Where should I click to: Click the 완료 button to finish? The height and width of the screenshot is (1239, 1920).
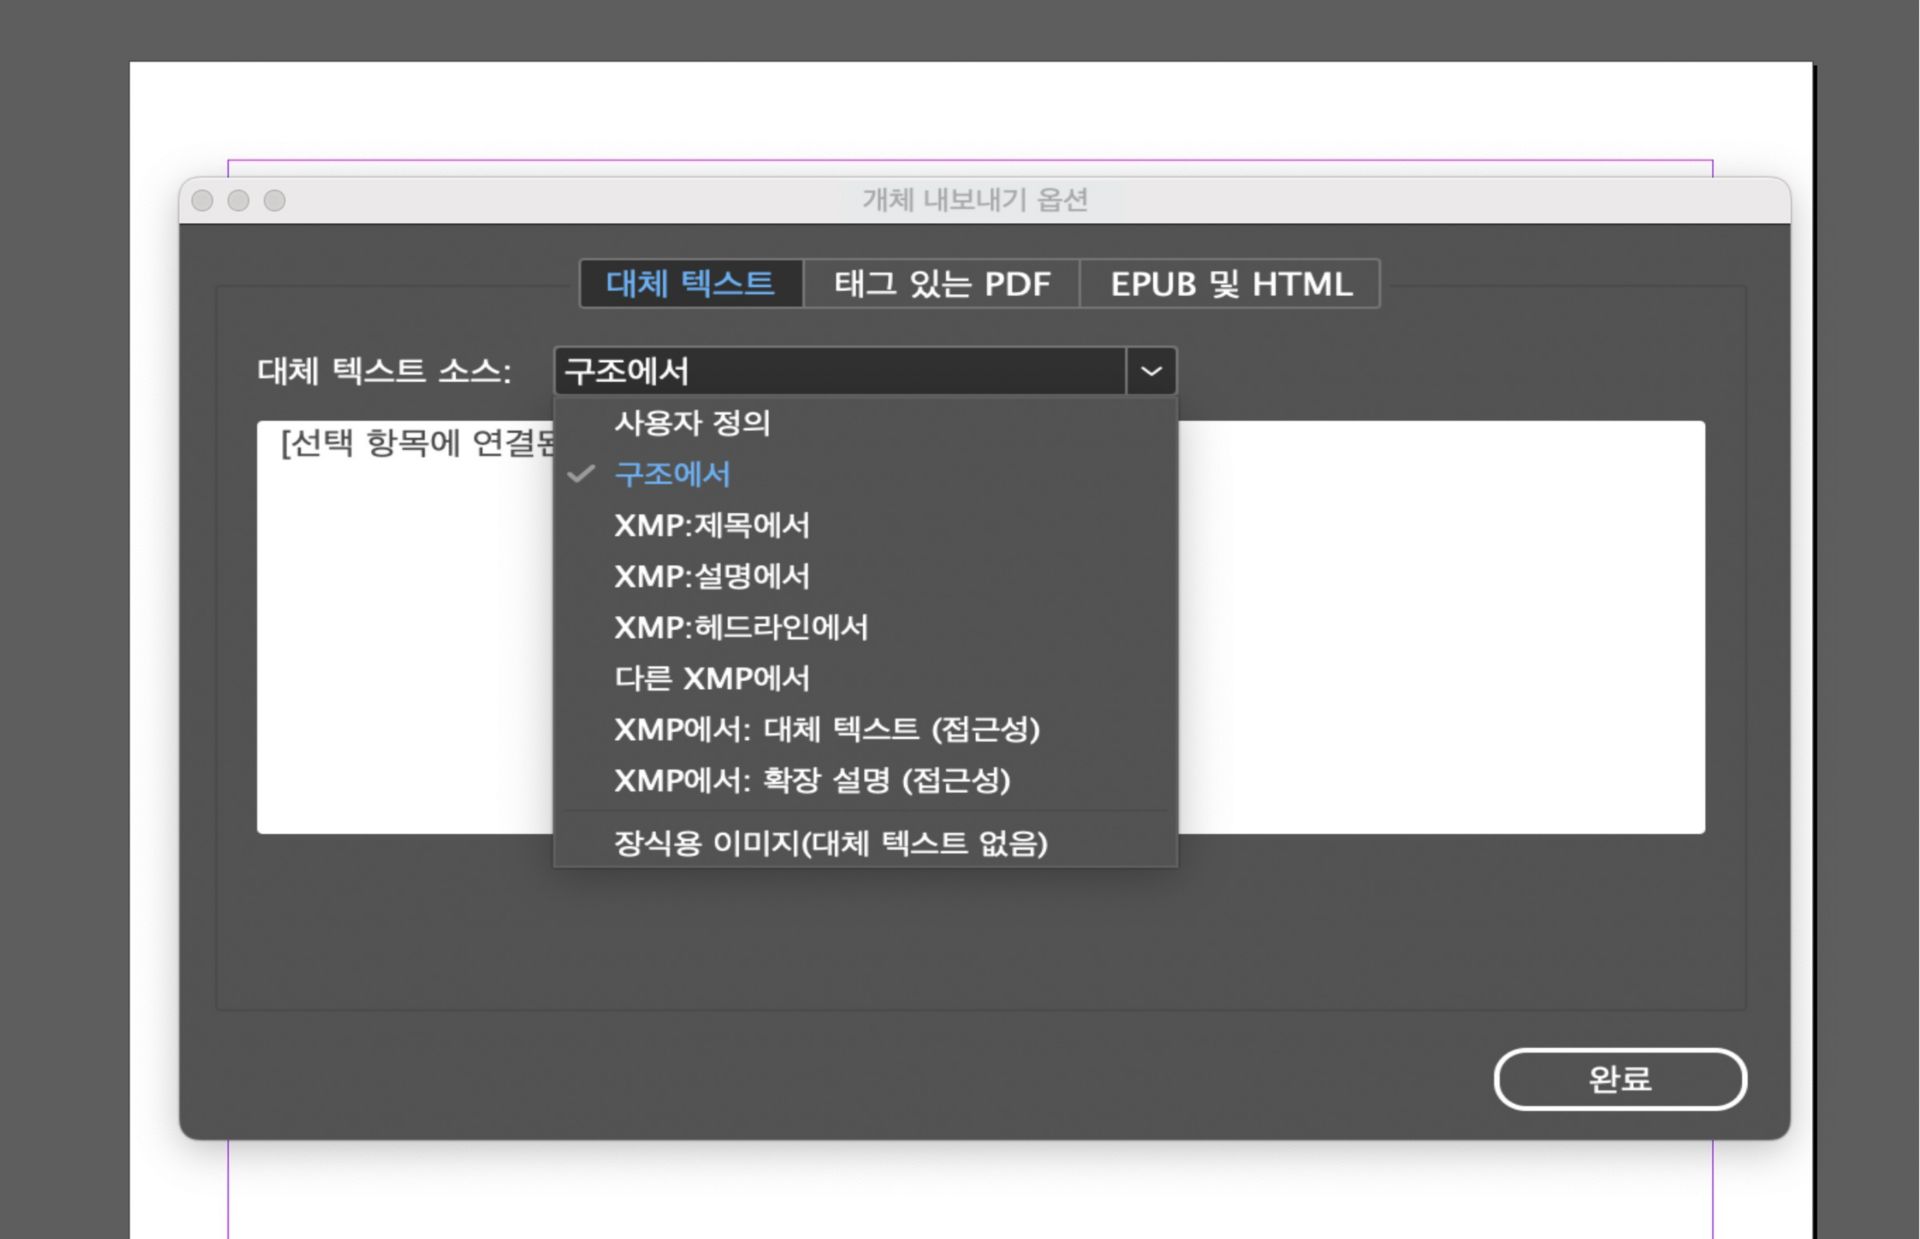[x=1619, y=1079]
